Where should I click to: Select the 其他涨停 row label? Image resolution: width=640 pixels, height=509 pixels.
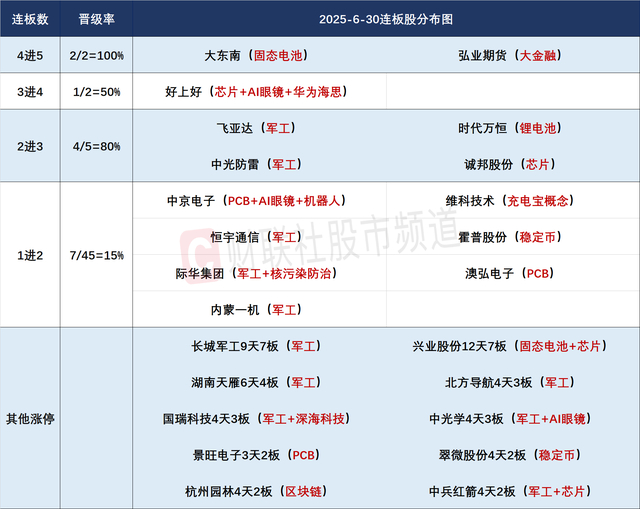pyautogui.click(x=30, y=419)
